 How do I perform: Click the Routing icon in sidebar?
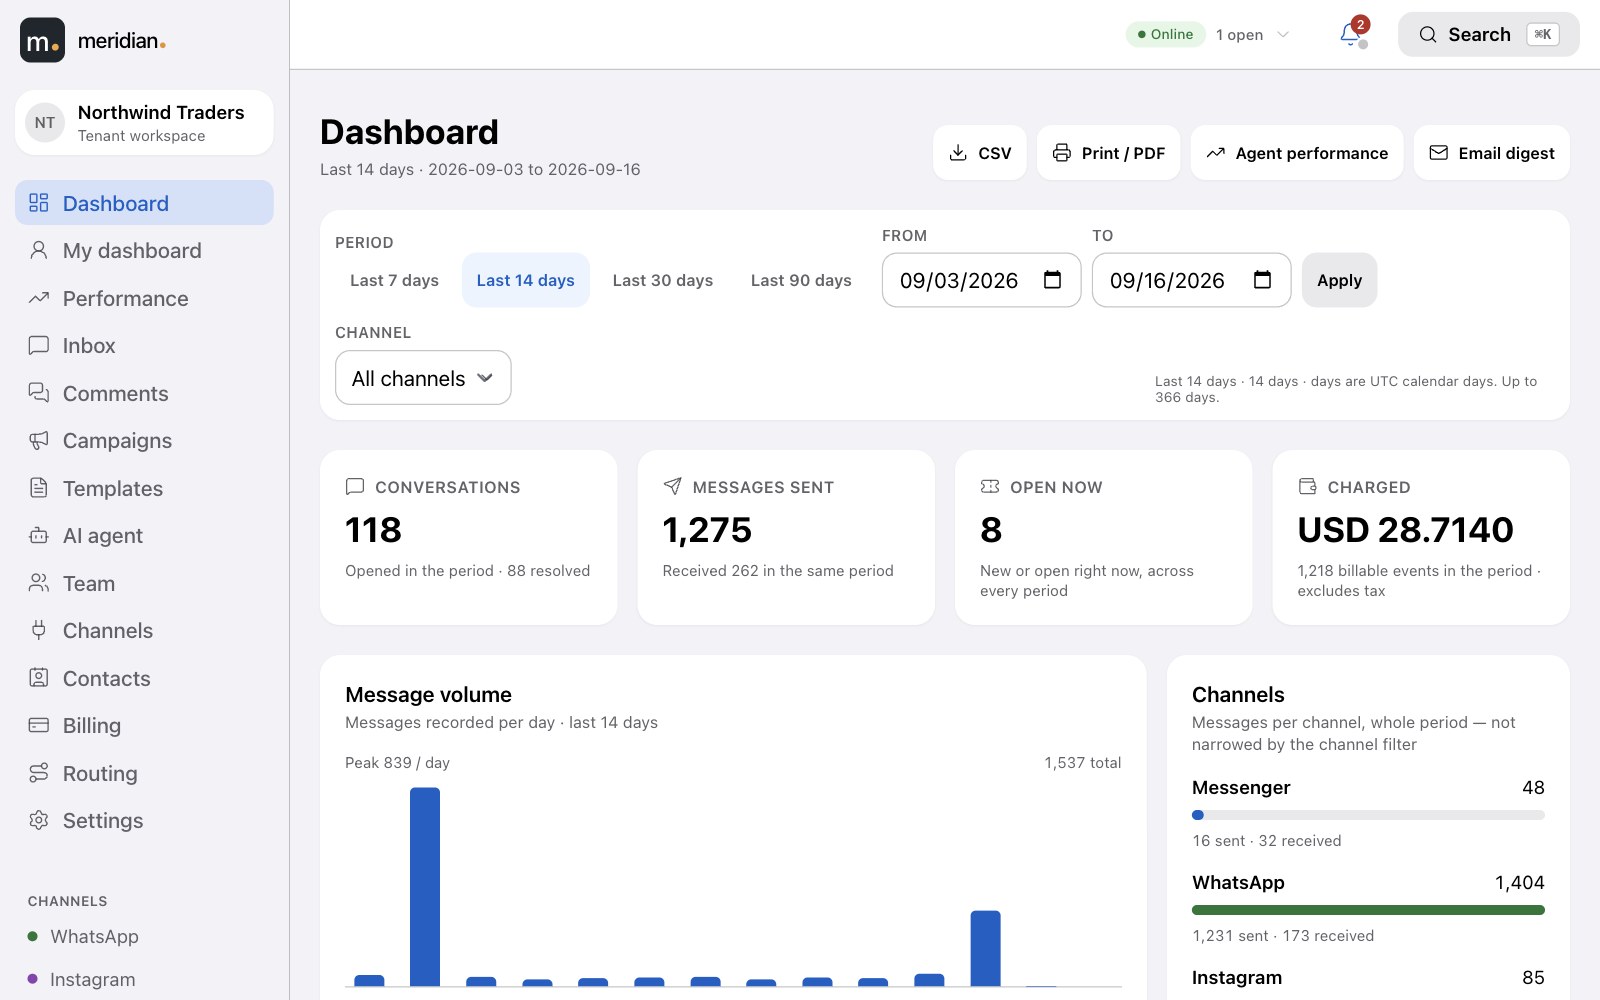tap(39, 773)
